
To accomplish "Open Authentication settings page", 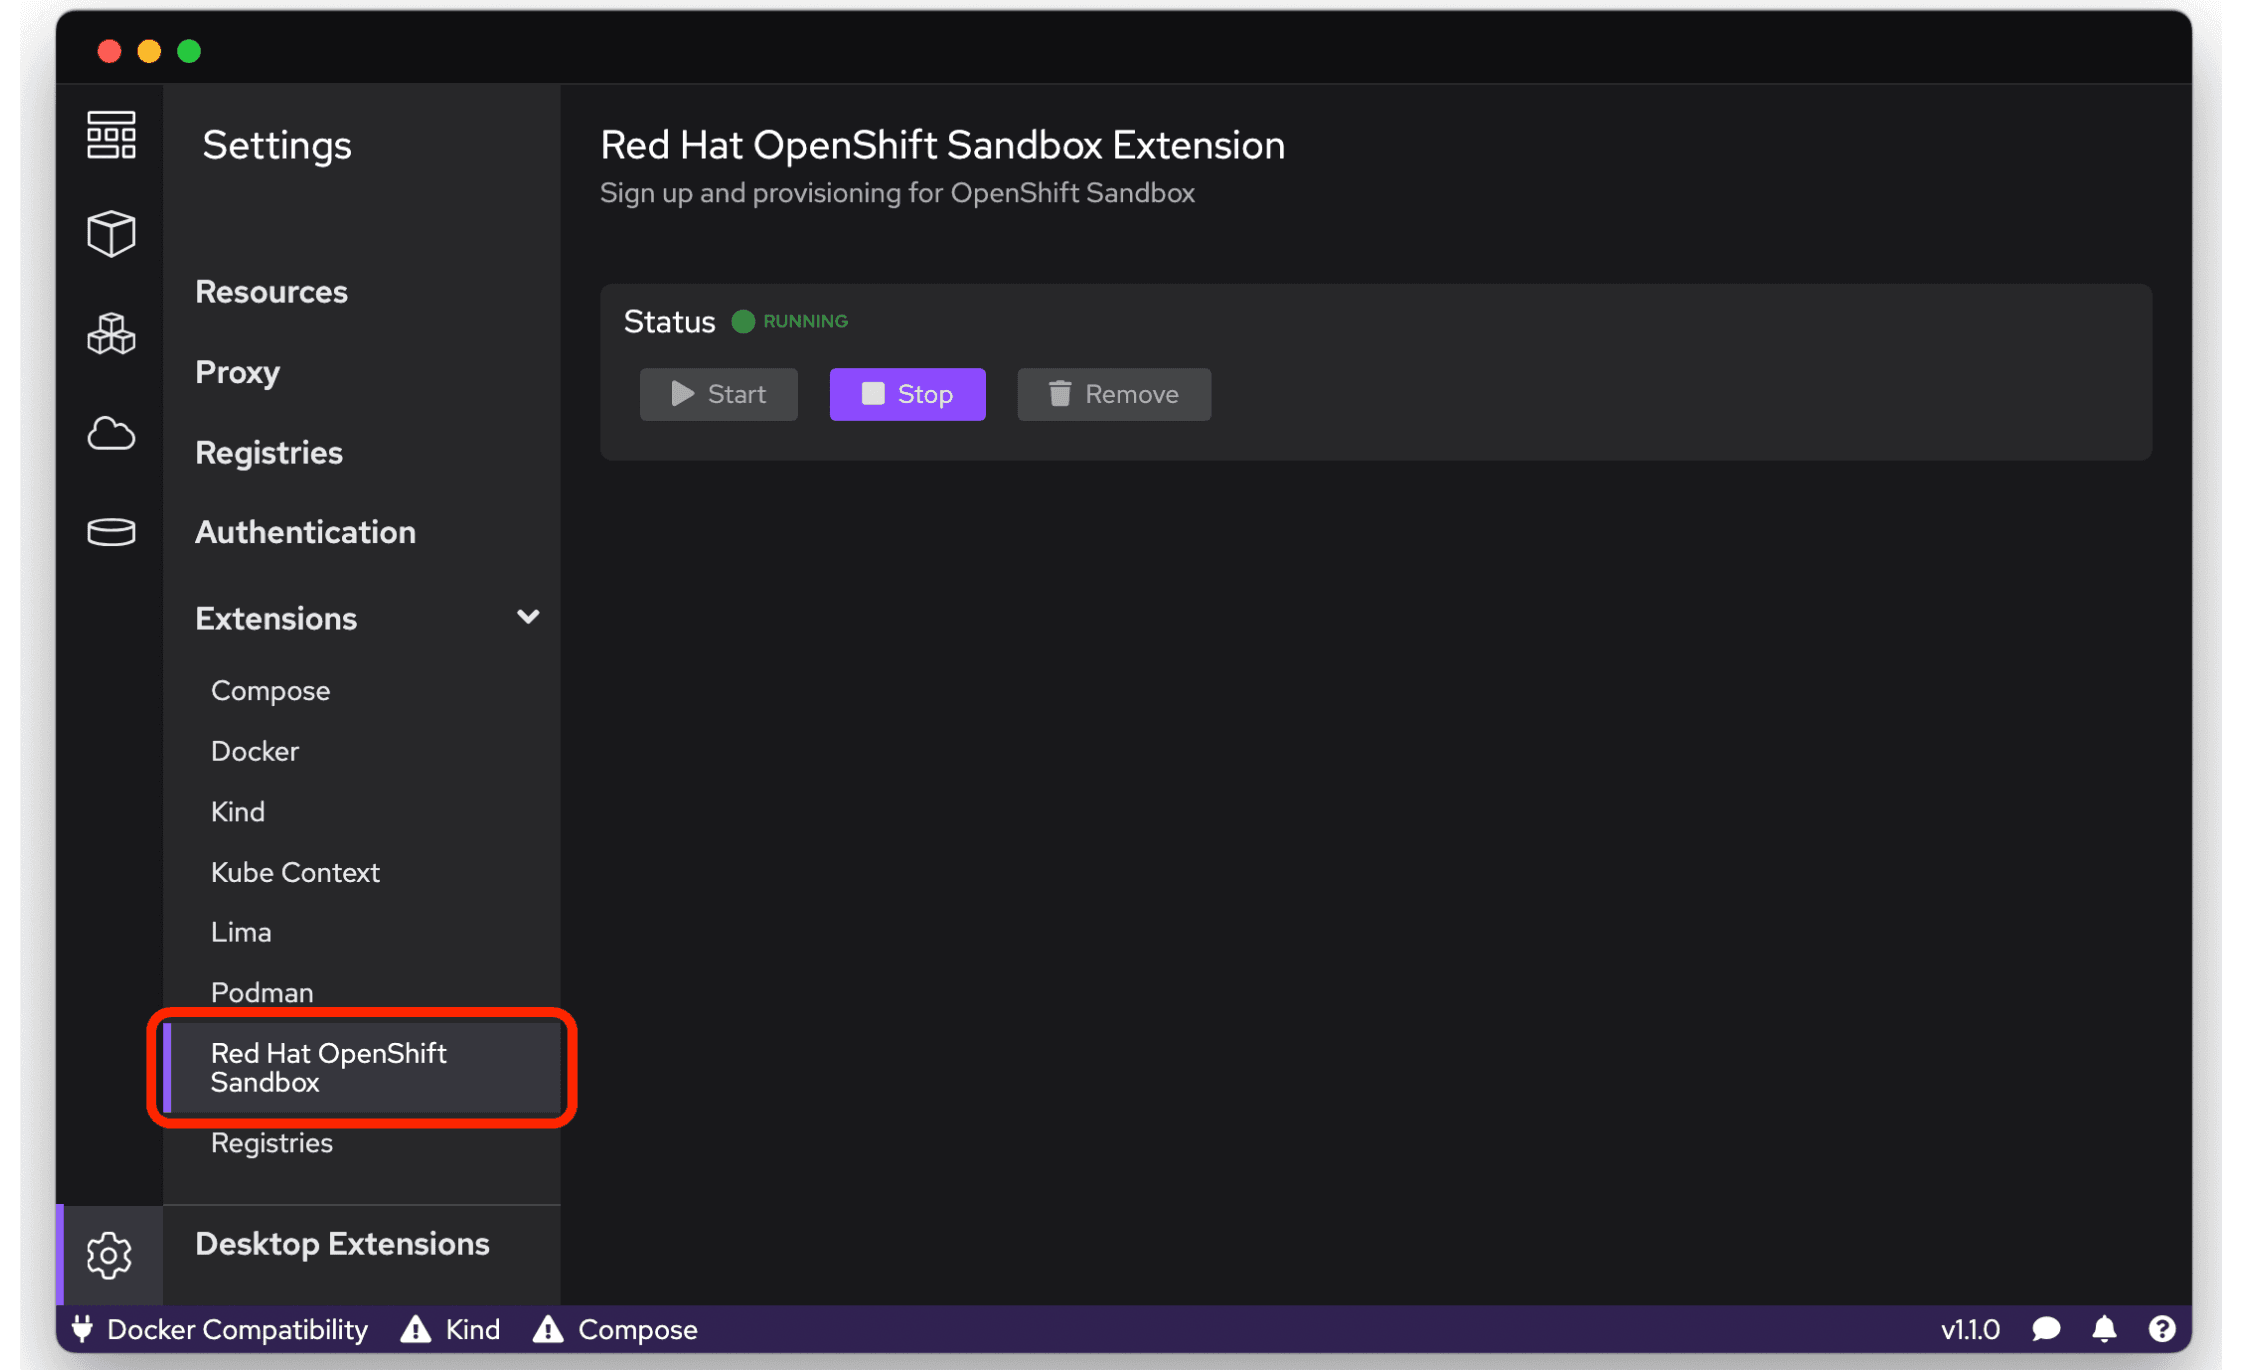I will coord(305,532).
